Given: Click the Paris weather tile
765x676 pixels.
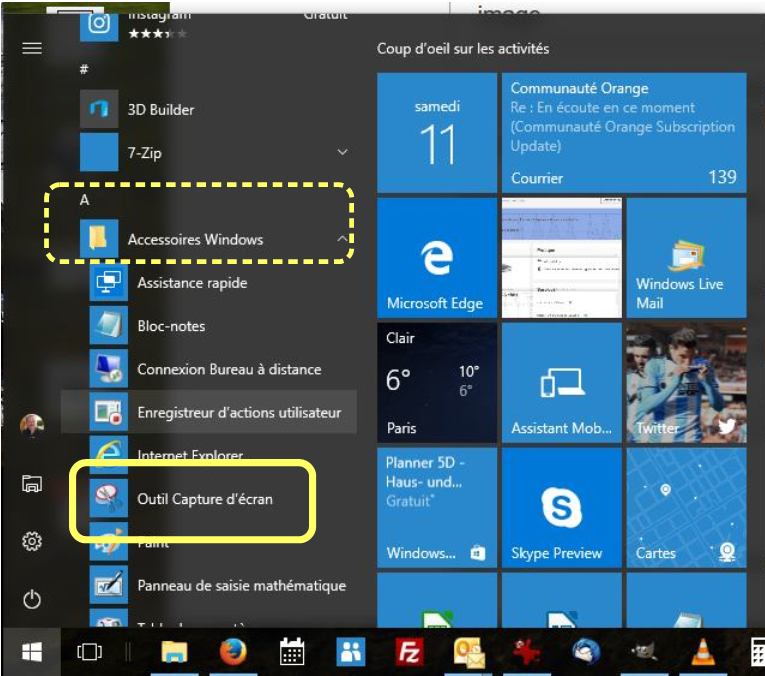Looking at the screenshot, I should [x=436, y=382].
